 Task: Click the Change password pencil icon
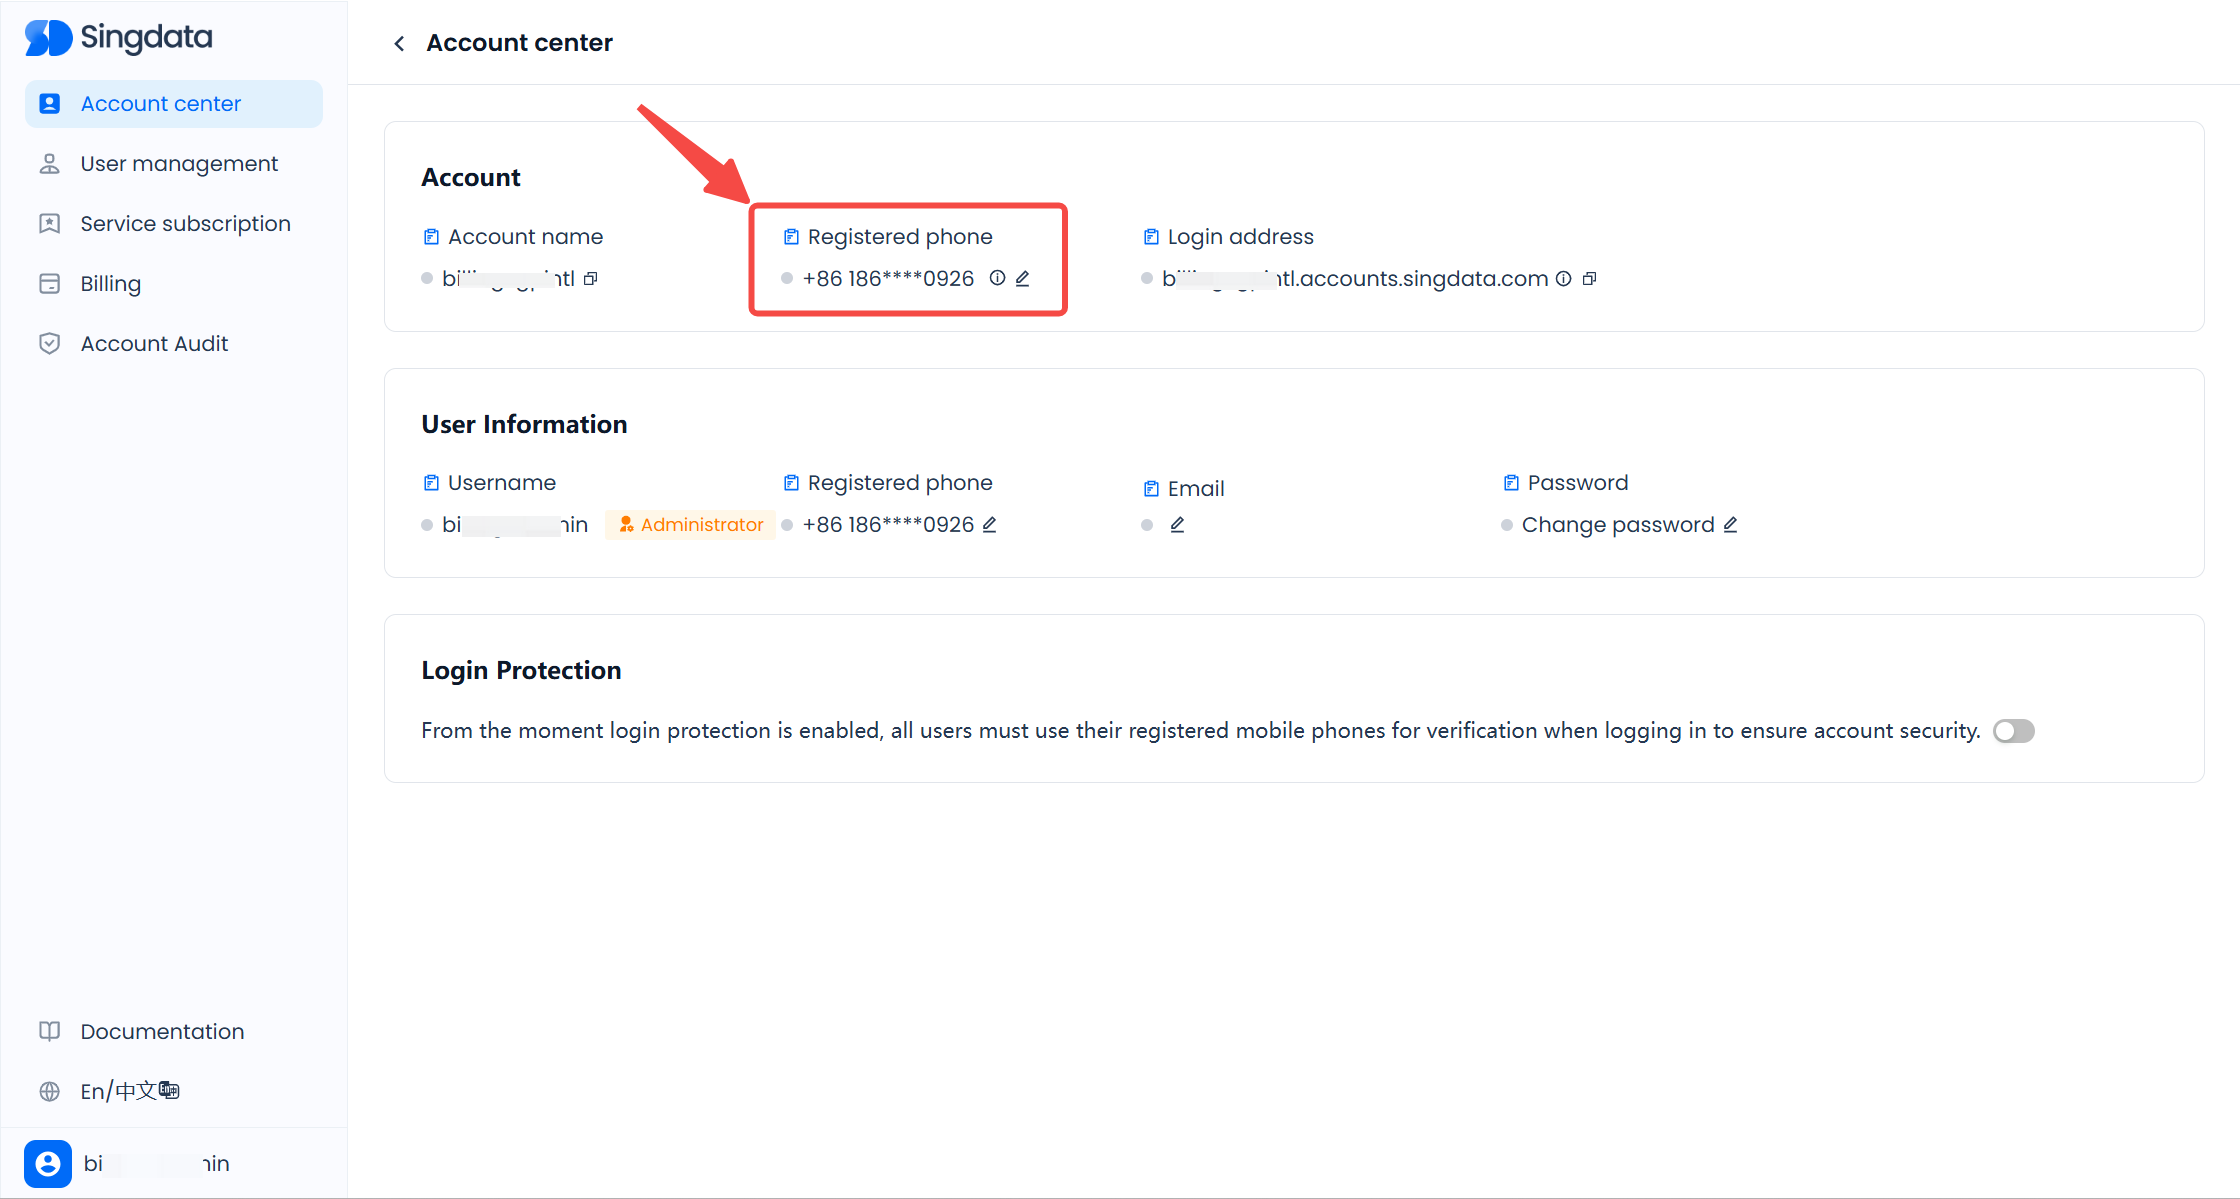(1730, 525)
